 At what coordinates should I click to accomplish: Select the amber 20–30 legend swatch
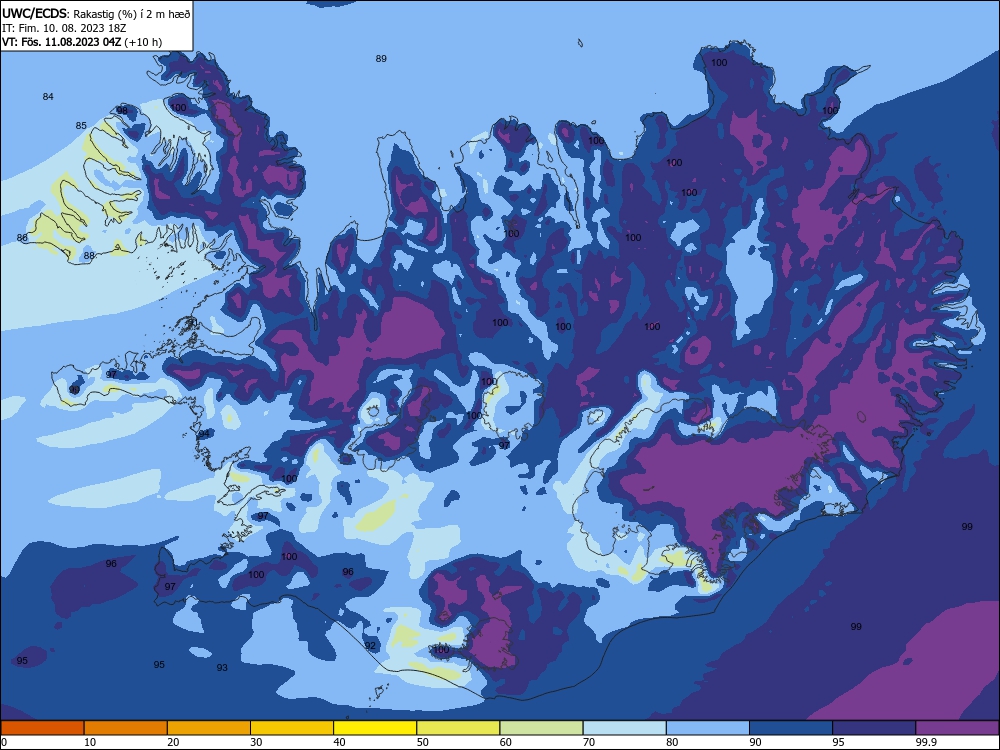pyautogui.click(x=209, y=728)
